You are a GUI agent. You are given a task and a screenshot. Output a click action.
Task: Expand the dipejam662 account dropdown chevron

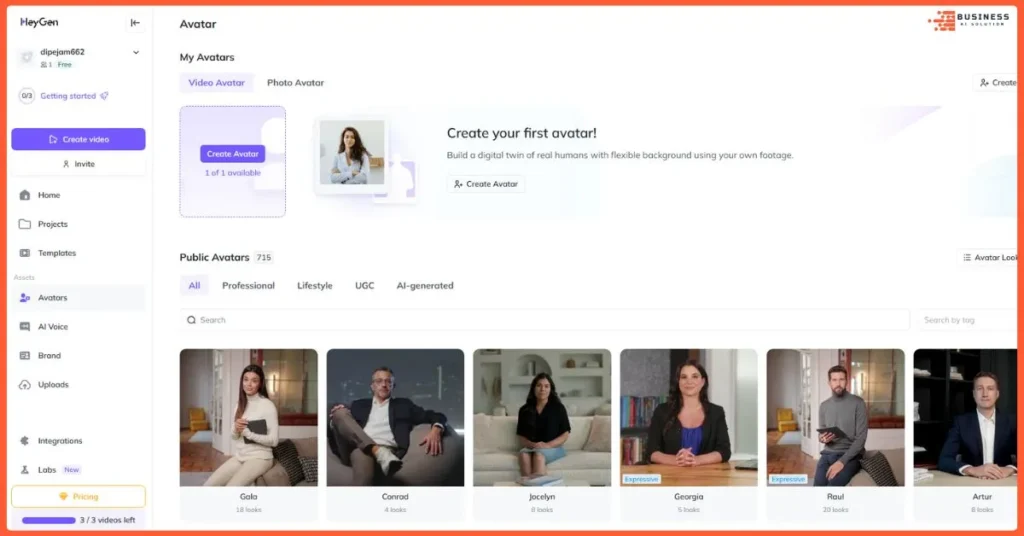tap(136, 52)
